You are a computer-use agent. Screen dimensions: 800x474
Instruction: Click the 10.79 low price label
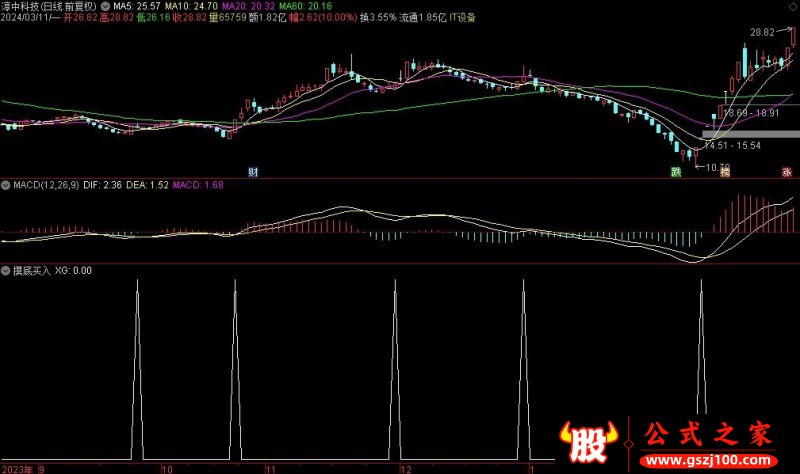tap(716, 166)
